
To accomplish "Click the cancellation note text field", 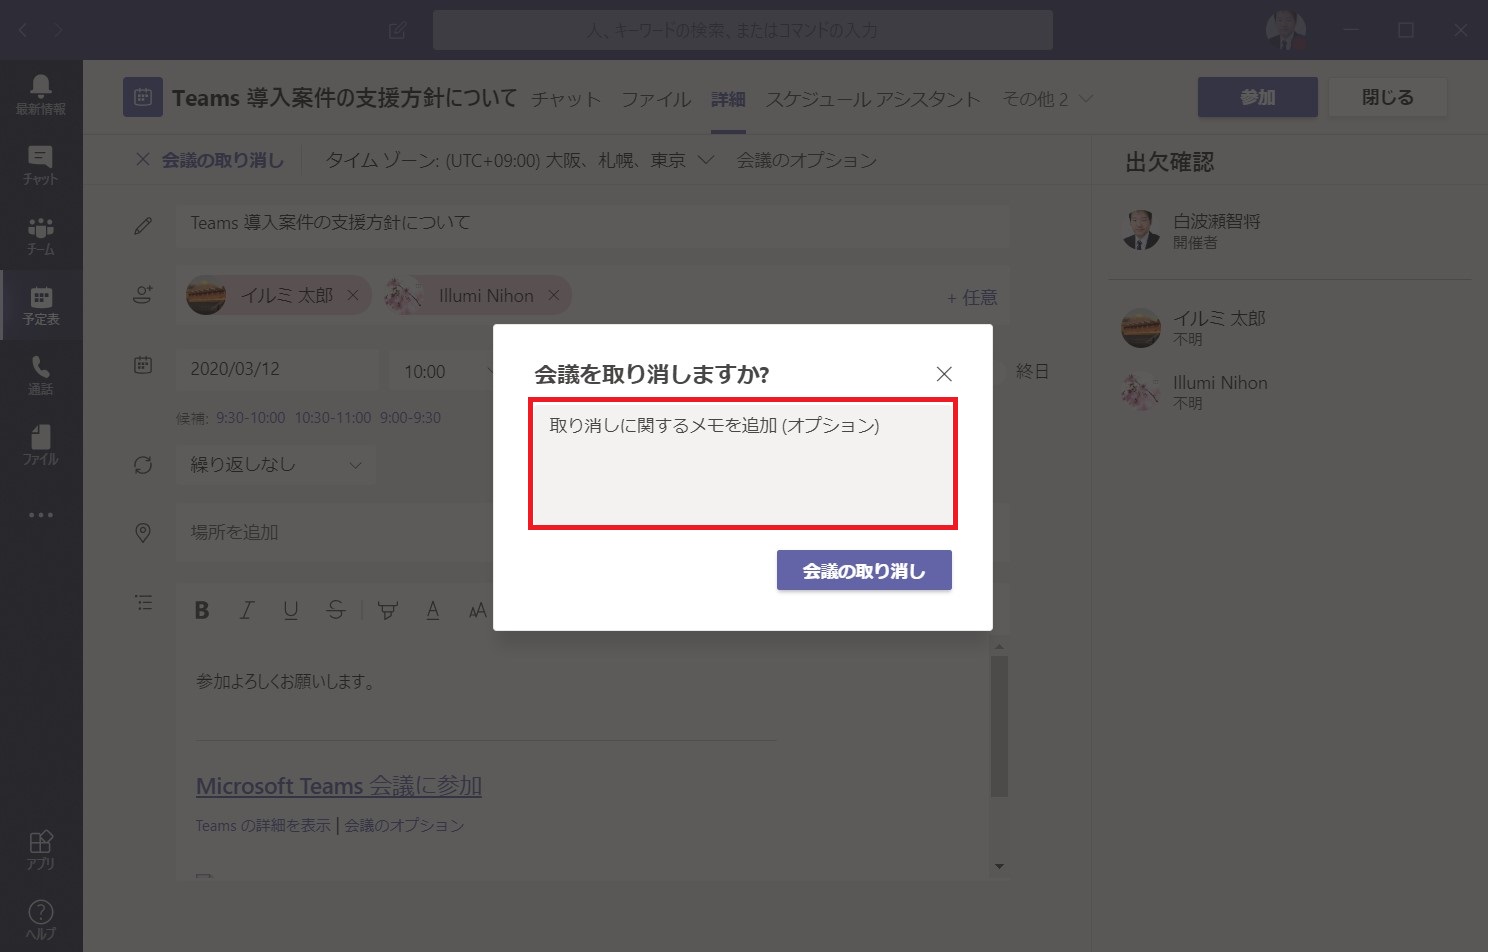I will 743,463.
